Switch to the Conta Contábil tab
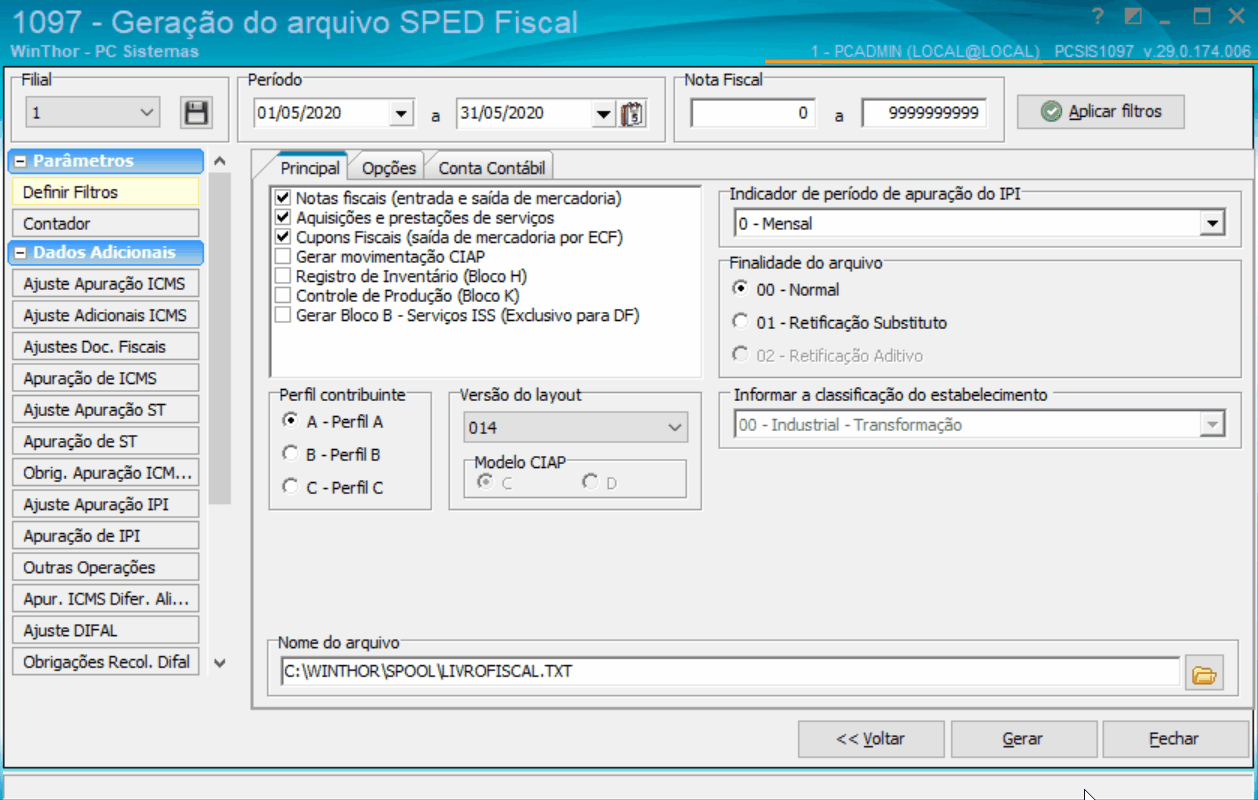The height and width of the screenshot is (800, 1258). pos(492,168)
